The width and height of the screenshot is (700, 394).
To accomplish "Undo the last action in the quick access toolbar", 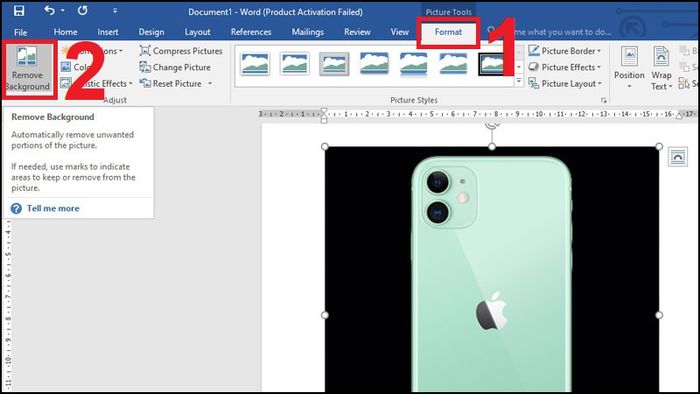I will click(50, 10).
